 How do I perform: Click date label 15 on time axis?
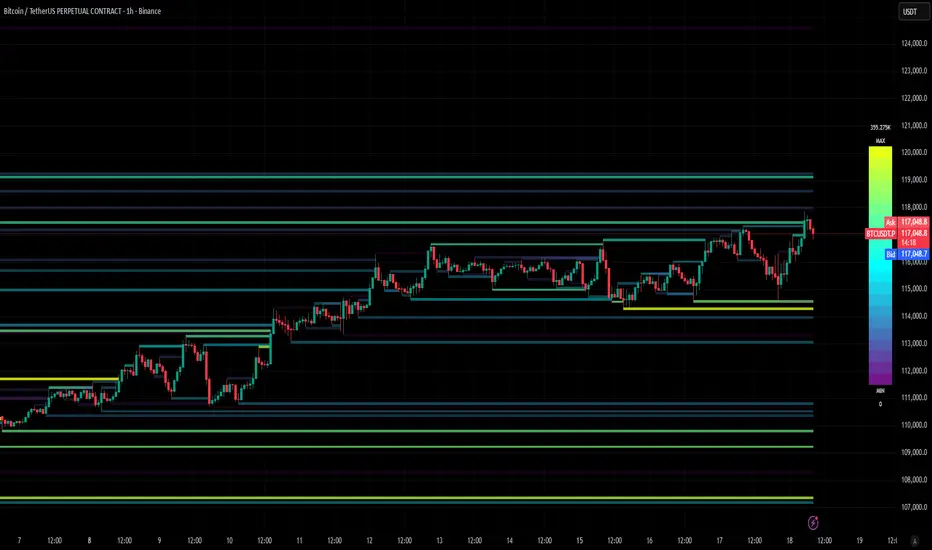click(x=580, y=540)
